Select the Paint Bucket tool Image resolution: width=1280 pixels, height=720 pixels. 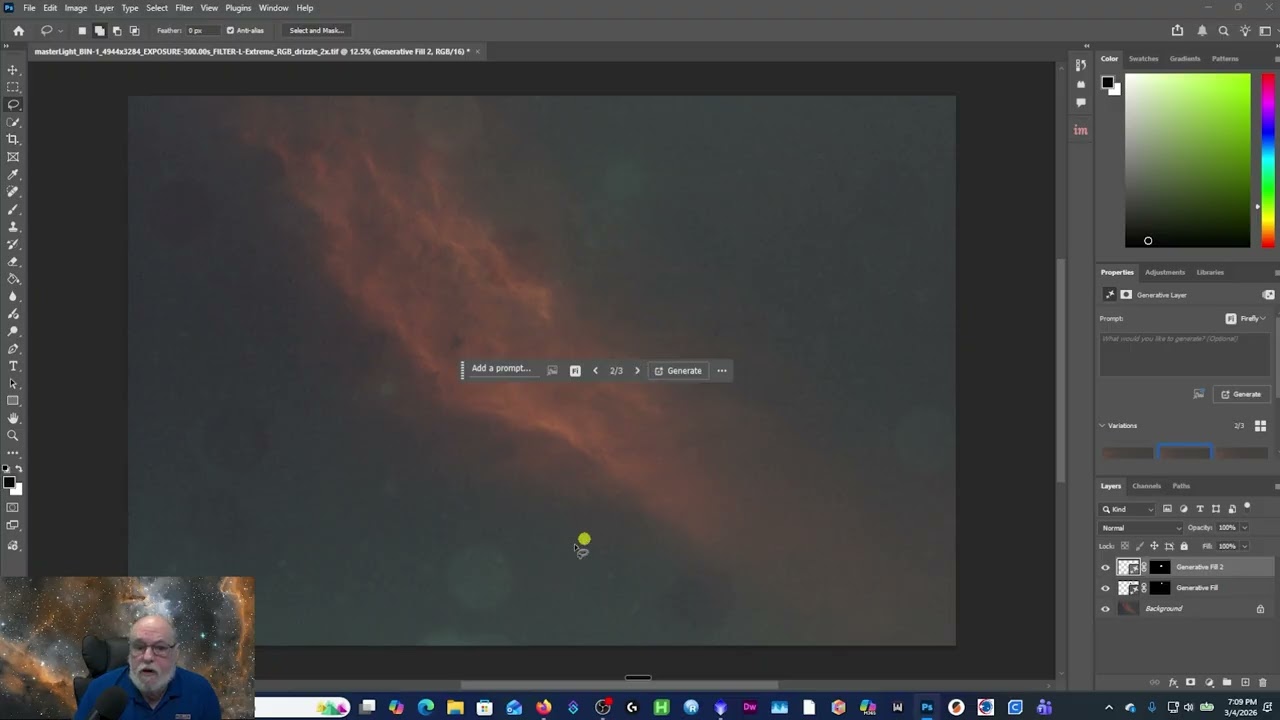pos(13,279)
